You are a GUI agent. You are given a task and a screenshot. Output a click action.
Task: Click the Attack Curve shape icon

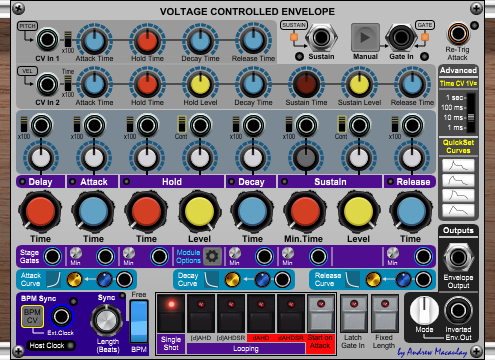pyautogui.click(x=53, y=279)
